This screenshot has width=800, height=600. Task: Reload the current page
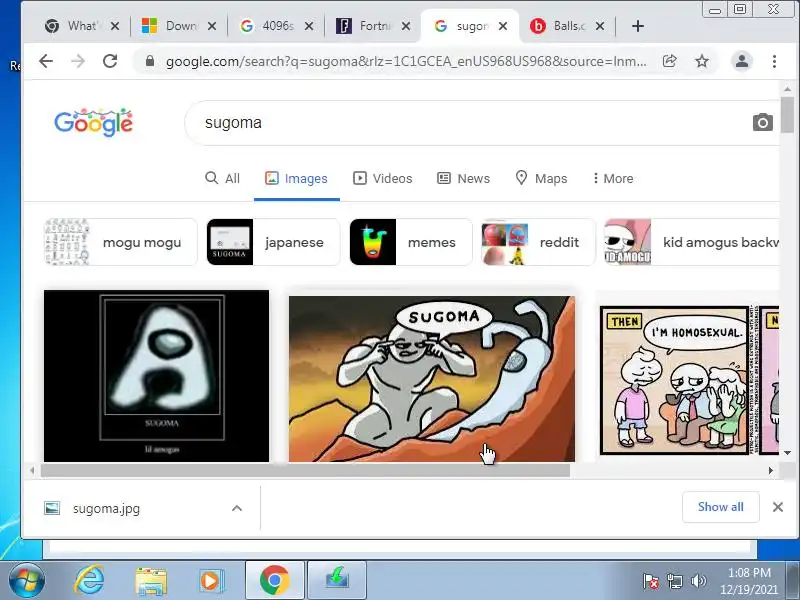[x=110, y=61]
